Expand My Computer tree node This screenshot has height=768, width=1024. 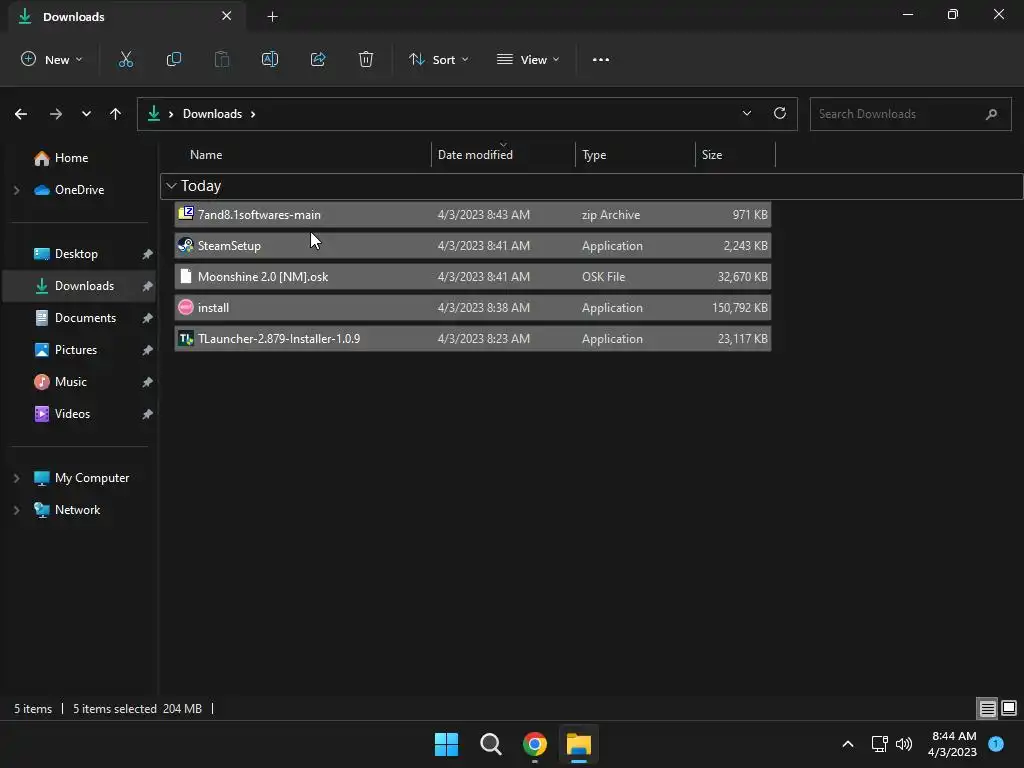coord(16,478)
